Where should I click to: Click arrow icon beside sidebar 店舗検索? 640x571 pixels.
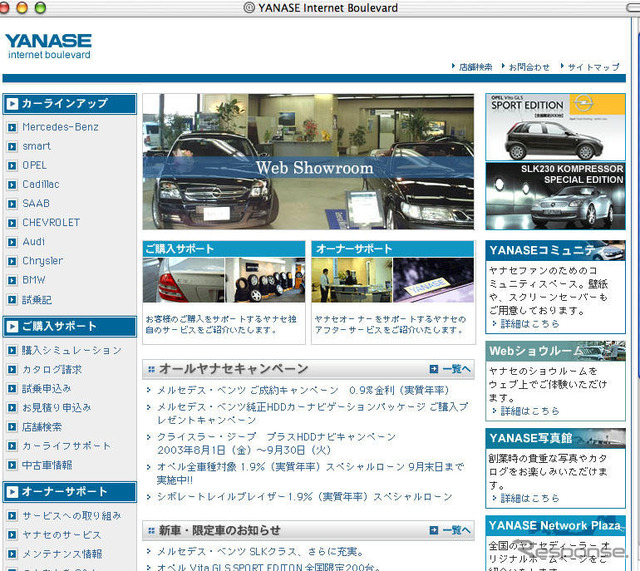[x=12, y=427]
